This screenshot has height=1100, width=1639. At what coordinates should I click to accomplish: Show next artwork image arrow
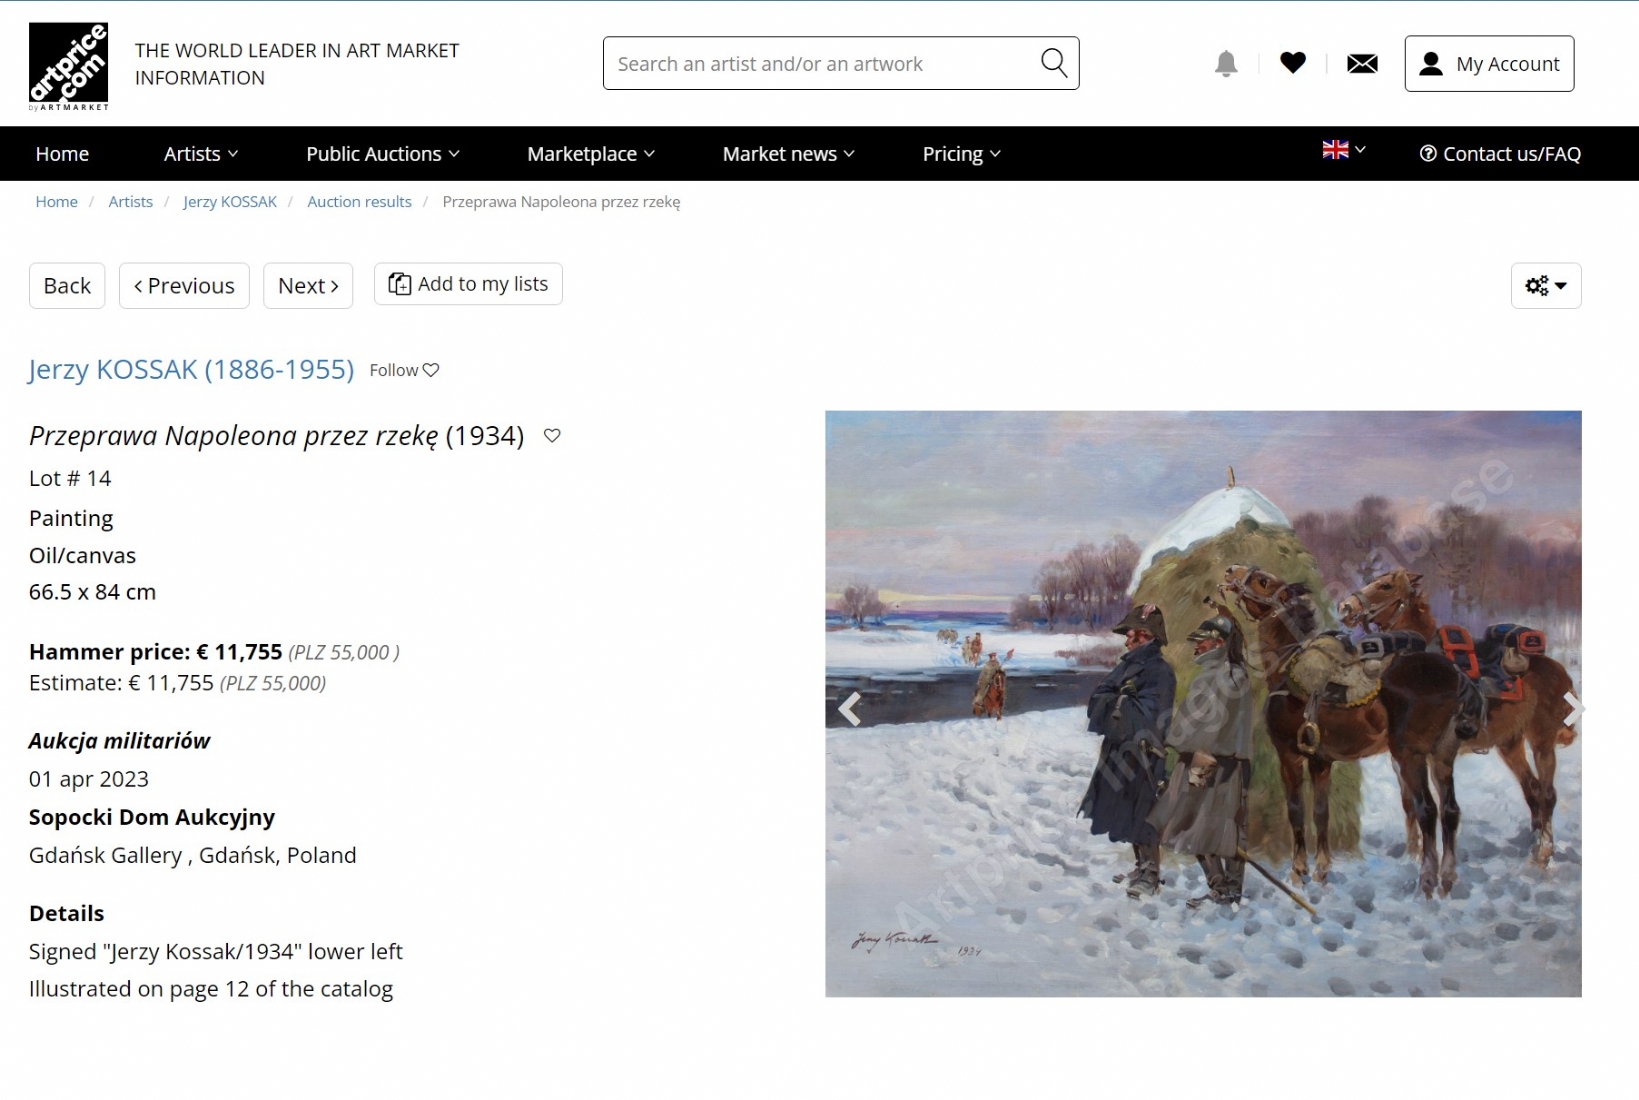coord(1570,708)
